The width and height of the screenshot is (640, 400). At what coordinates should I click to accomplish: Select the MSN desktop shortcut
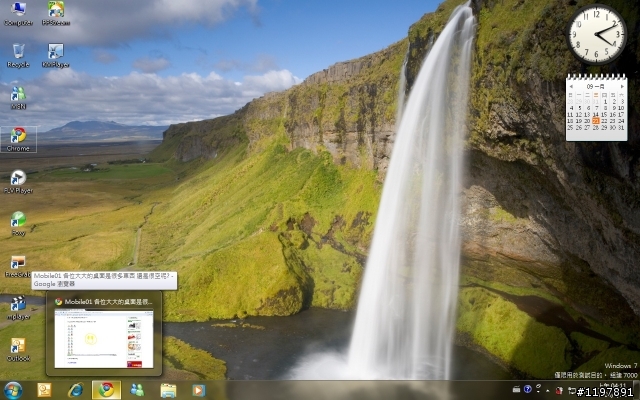(x=18, y=98)
